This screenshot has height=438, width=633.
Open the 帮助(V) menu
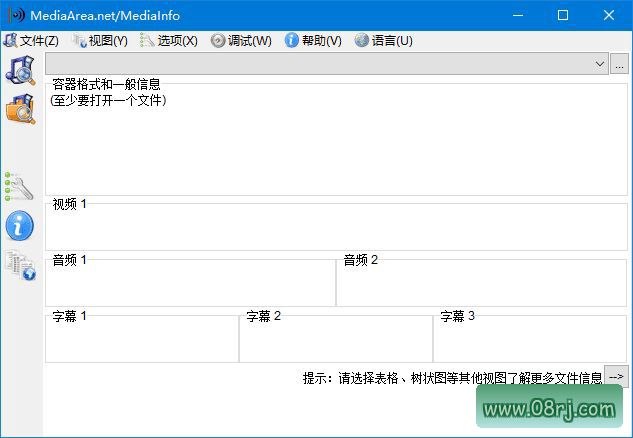point(313,40)
